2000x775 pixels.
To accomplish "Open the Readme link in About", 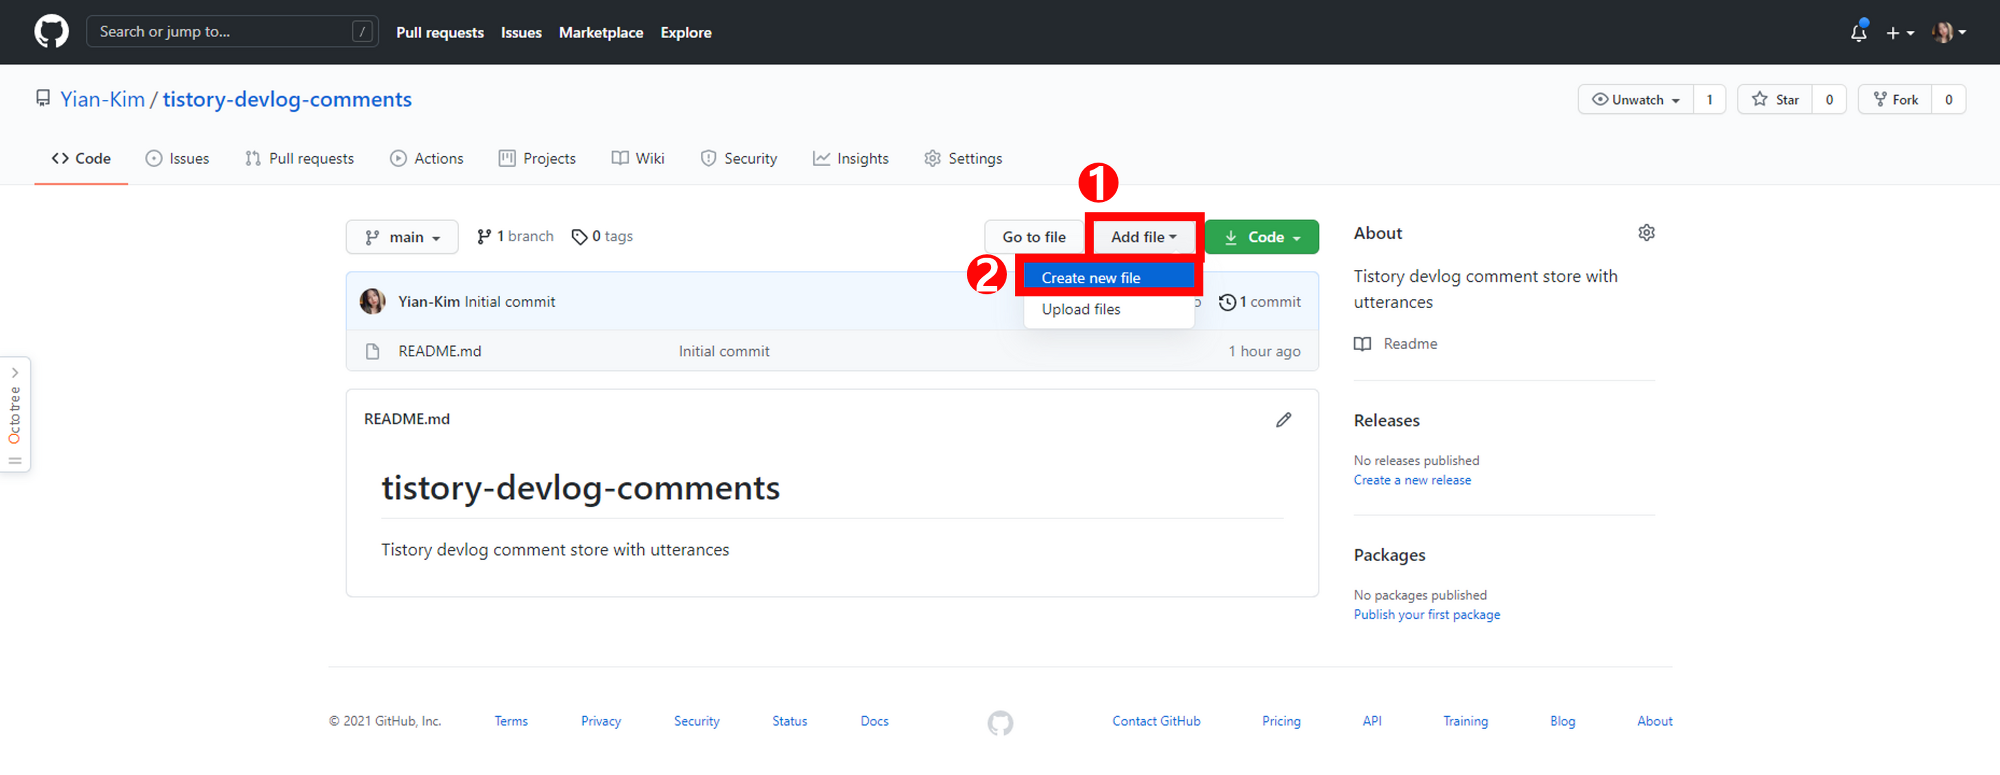I will [1396, 343].
